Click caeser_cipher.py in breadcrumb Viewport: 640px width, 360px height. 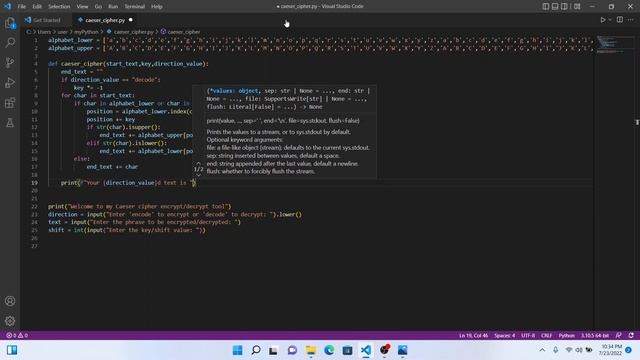133,31
